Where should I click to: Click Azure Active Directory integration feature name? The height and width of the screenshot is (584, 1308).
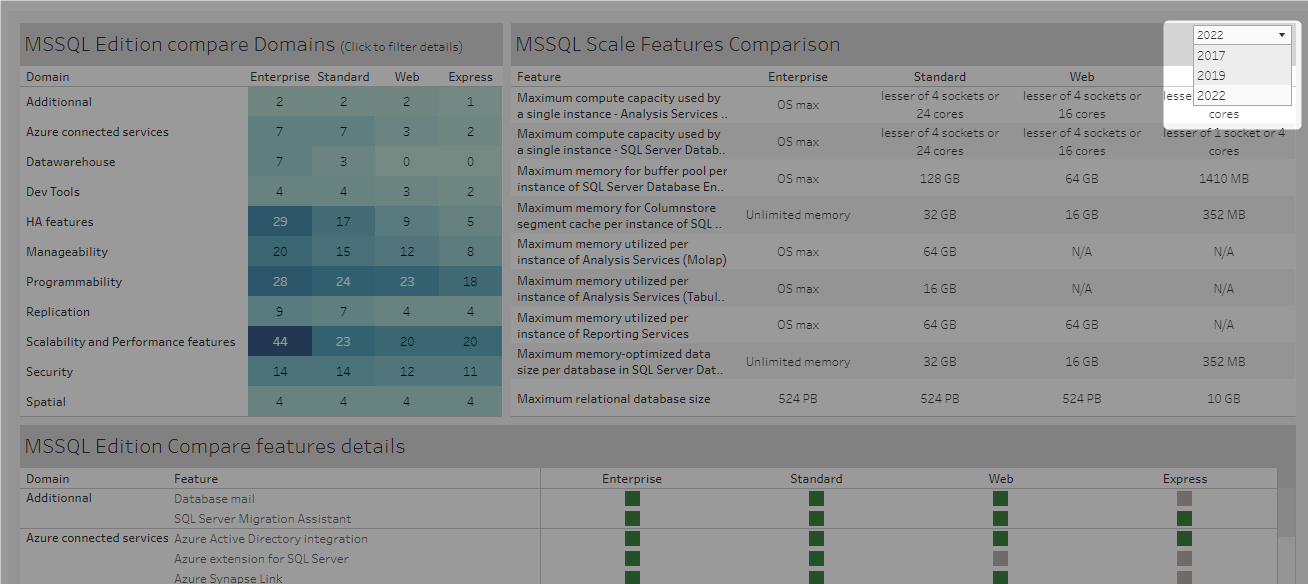pyautogui.click(x=271, y=539)
